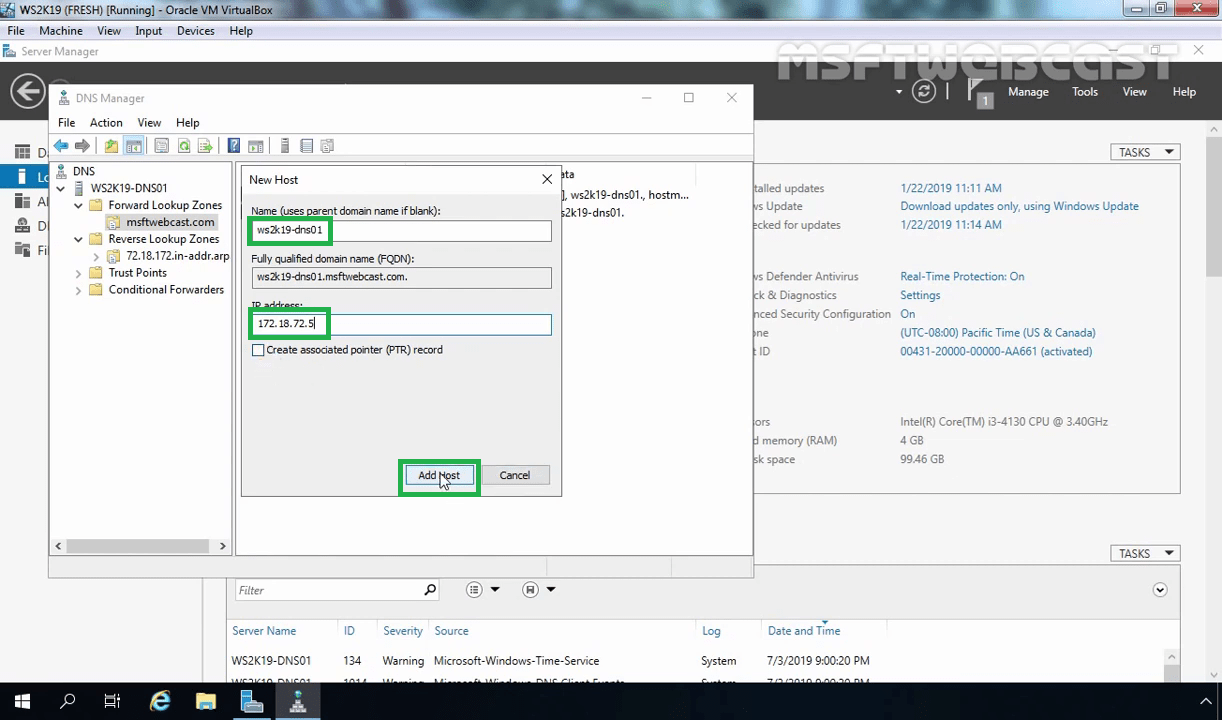Image resolution: width=1222 pixels, height=720 pixels.
Task: Toggle Show/Hide Console Tree toolbar icon
Action: coord(133,146)
